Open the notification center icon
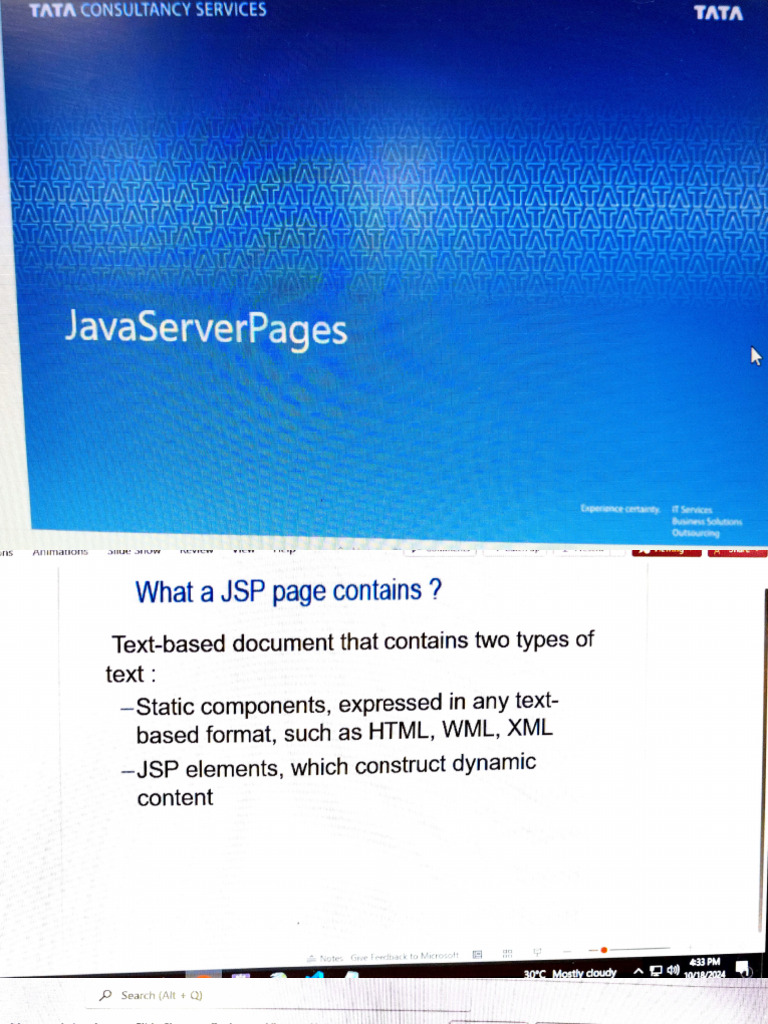Viewport: 768px width, 1024px height. click(743, 967)
